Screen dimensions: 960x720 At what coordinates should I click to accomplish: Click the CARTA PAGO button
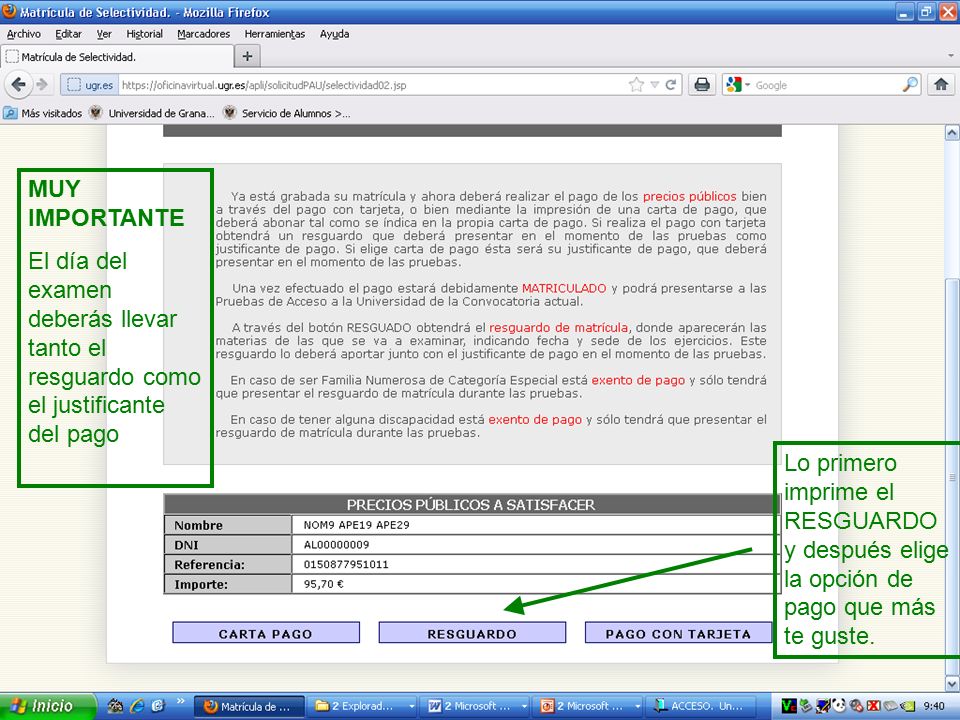(266, 633)
